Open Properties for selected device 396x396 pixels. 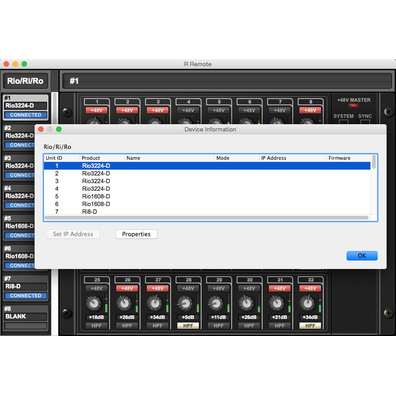(136, 234)
